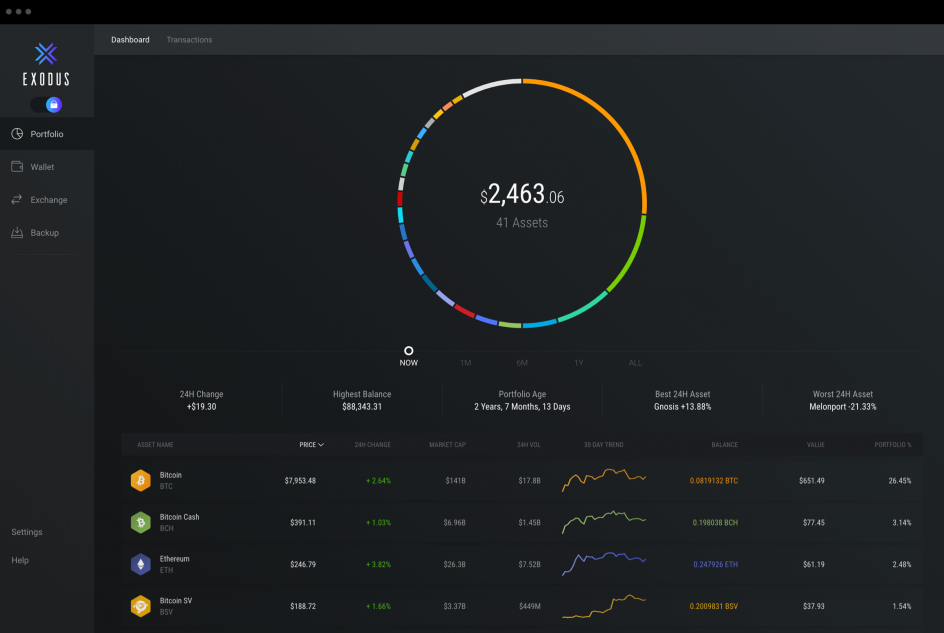Select the 6M time range
This screenshot has height=633, width=944.
pyautogui.click(x=522, y=363)
